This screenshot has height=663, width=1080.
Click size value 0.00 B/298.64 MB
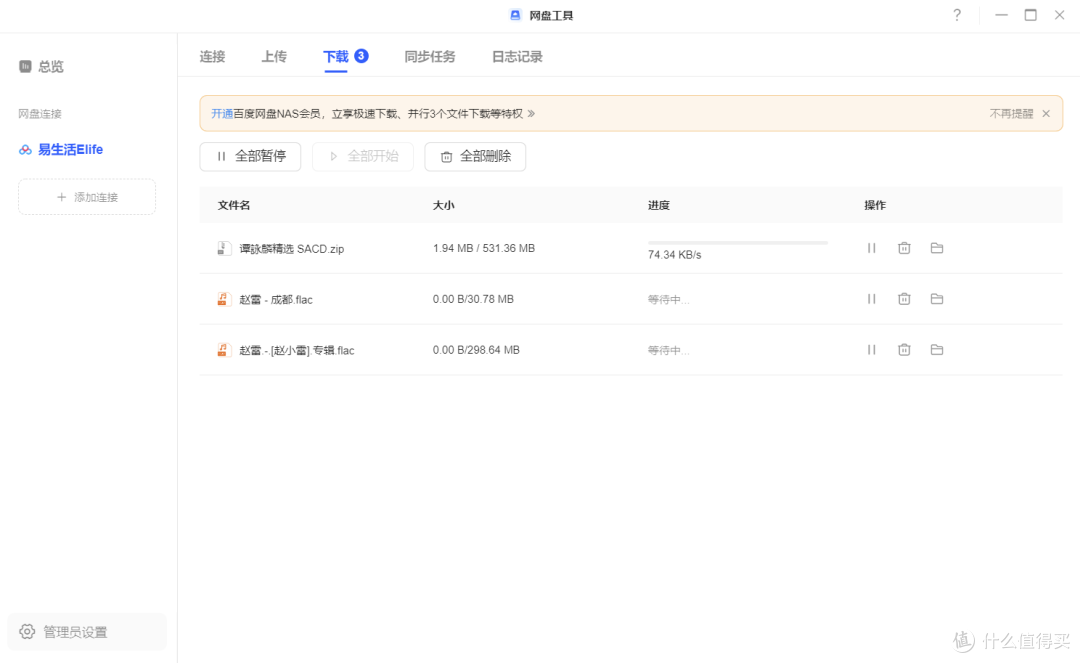tap(476, 350)
